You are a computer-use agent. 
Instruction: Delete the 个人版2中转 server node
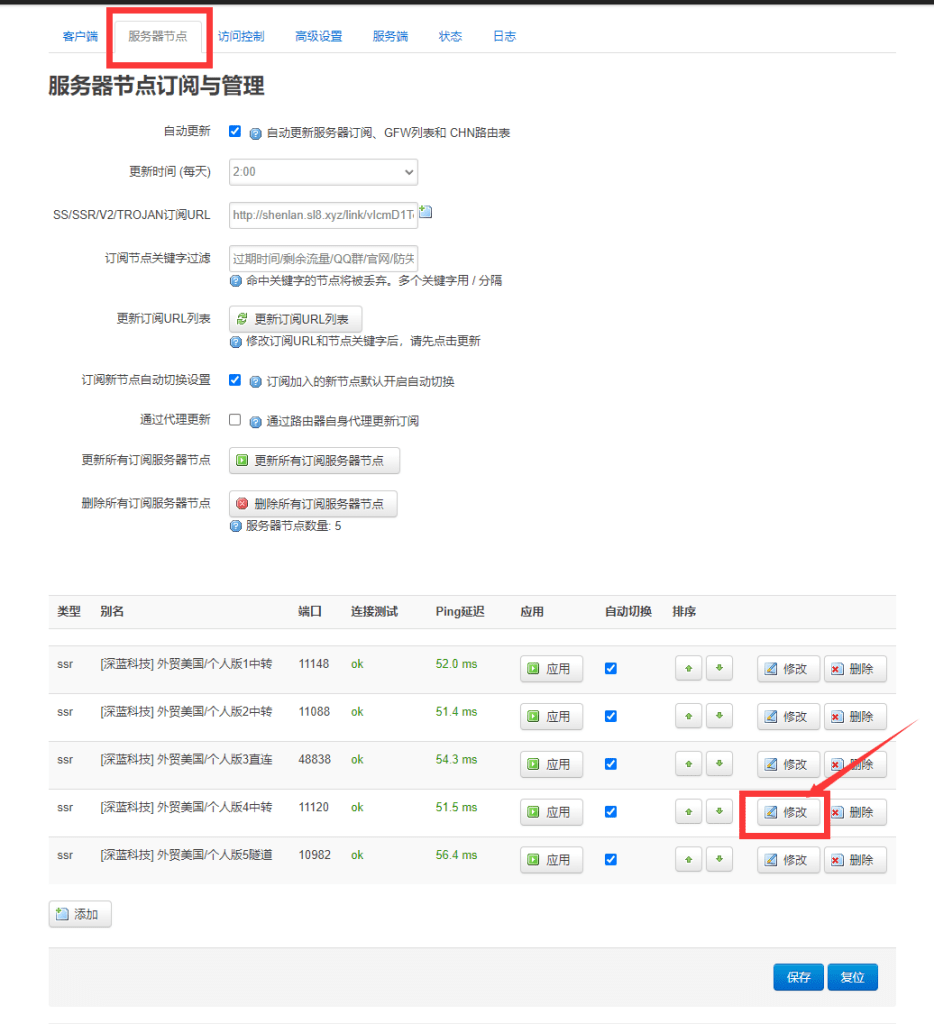pos(854,717)
